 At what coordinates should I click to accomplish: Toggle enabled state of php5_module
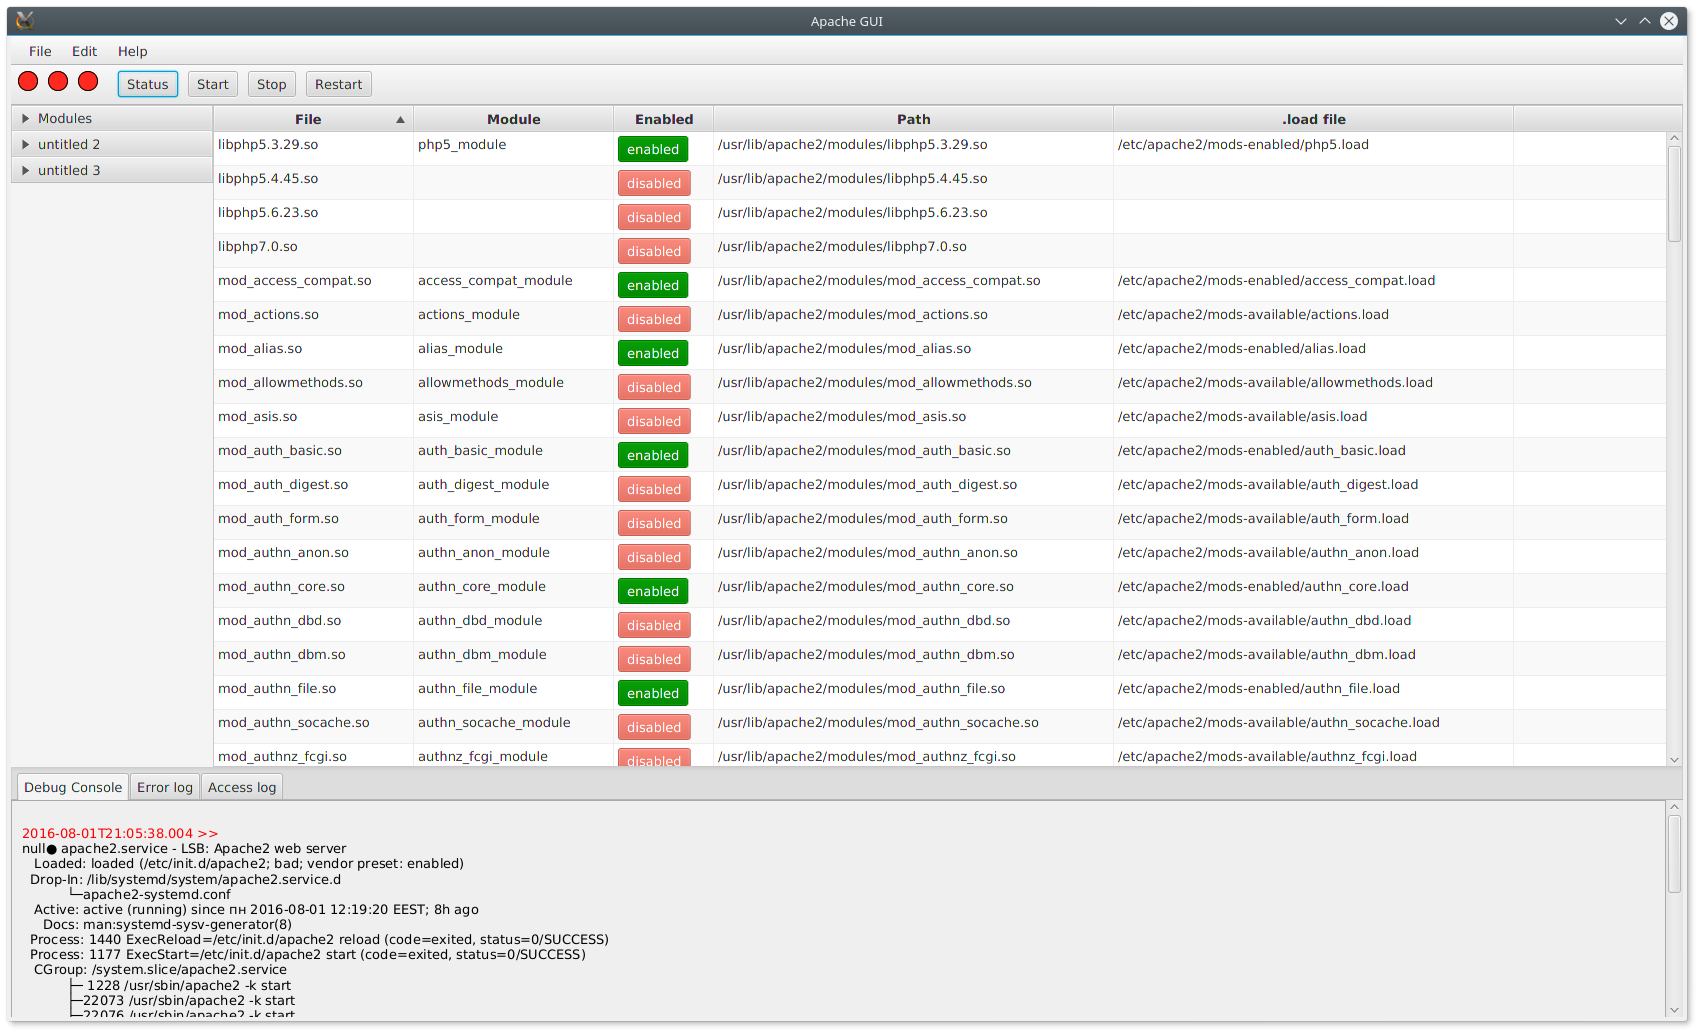coord(653,149)
